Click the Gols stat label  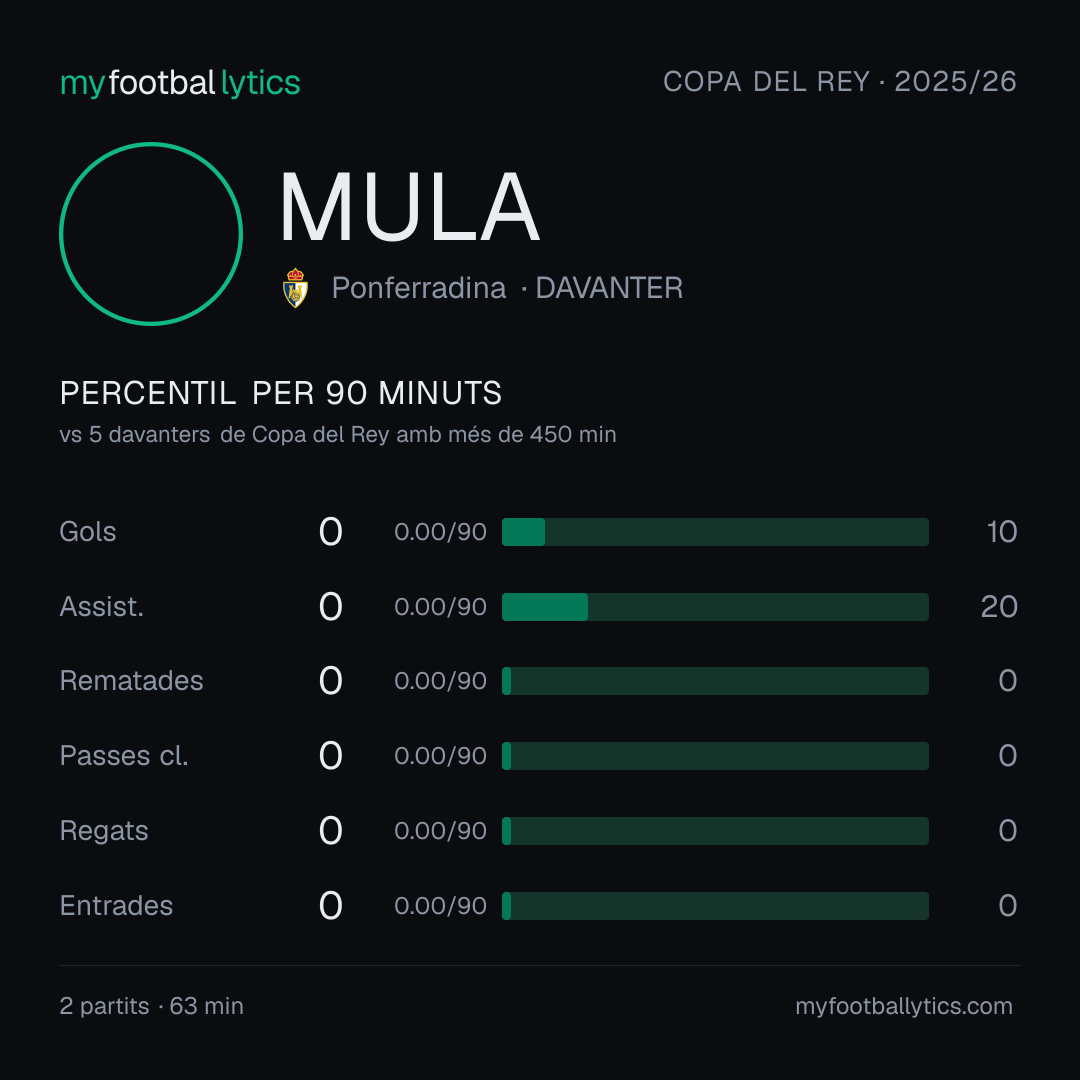pos(87,532)
